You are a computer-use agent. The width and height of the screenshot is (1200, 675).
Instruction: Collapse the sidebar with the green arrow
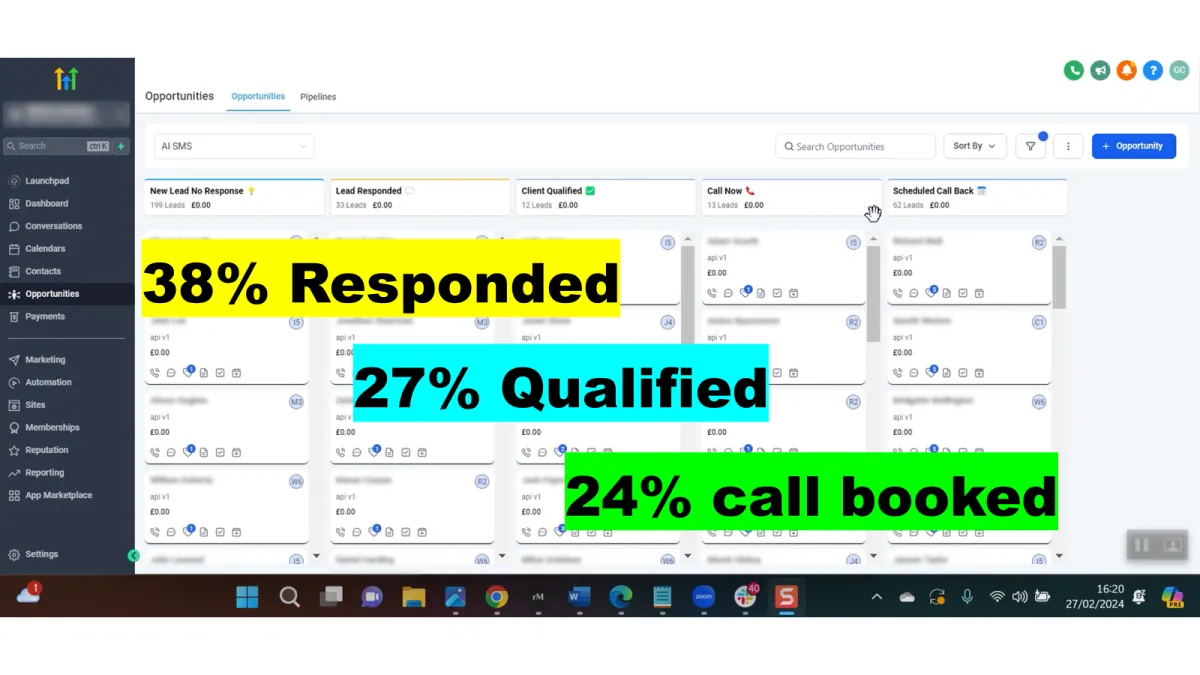pyautogui.click(x=133, y=555)
